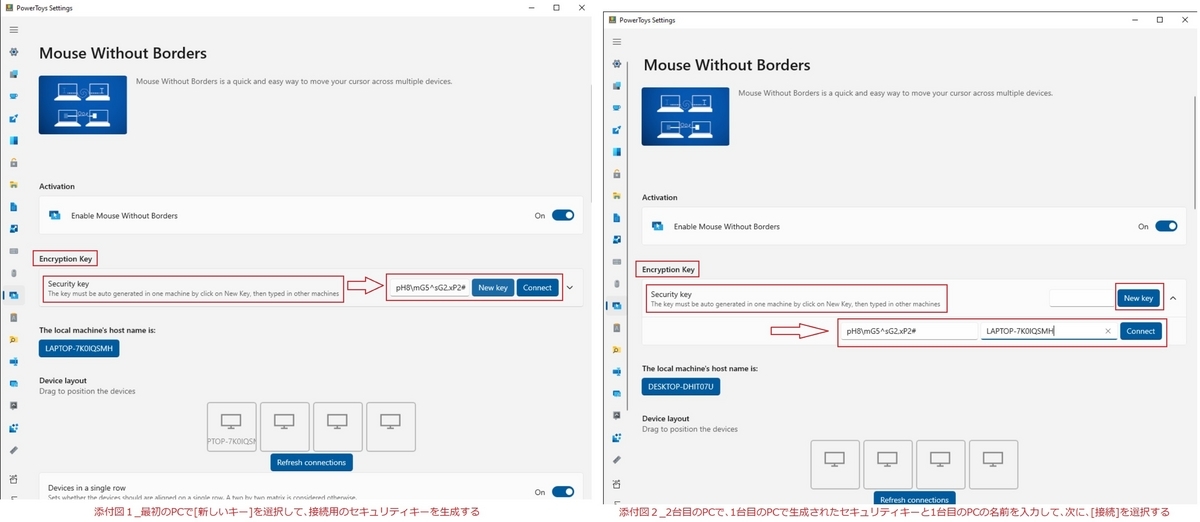Image resolution: width=1200 pixels, height=522 pixels.
Task: Select File Locksmith lock icon in left window
Action: point(13,162)
